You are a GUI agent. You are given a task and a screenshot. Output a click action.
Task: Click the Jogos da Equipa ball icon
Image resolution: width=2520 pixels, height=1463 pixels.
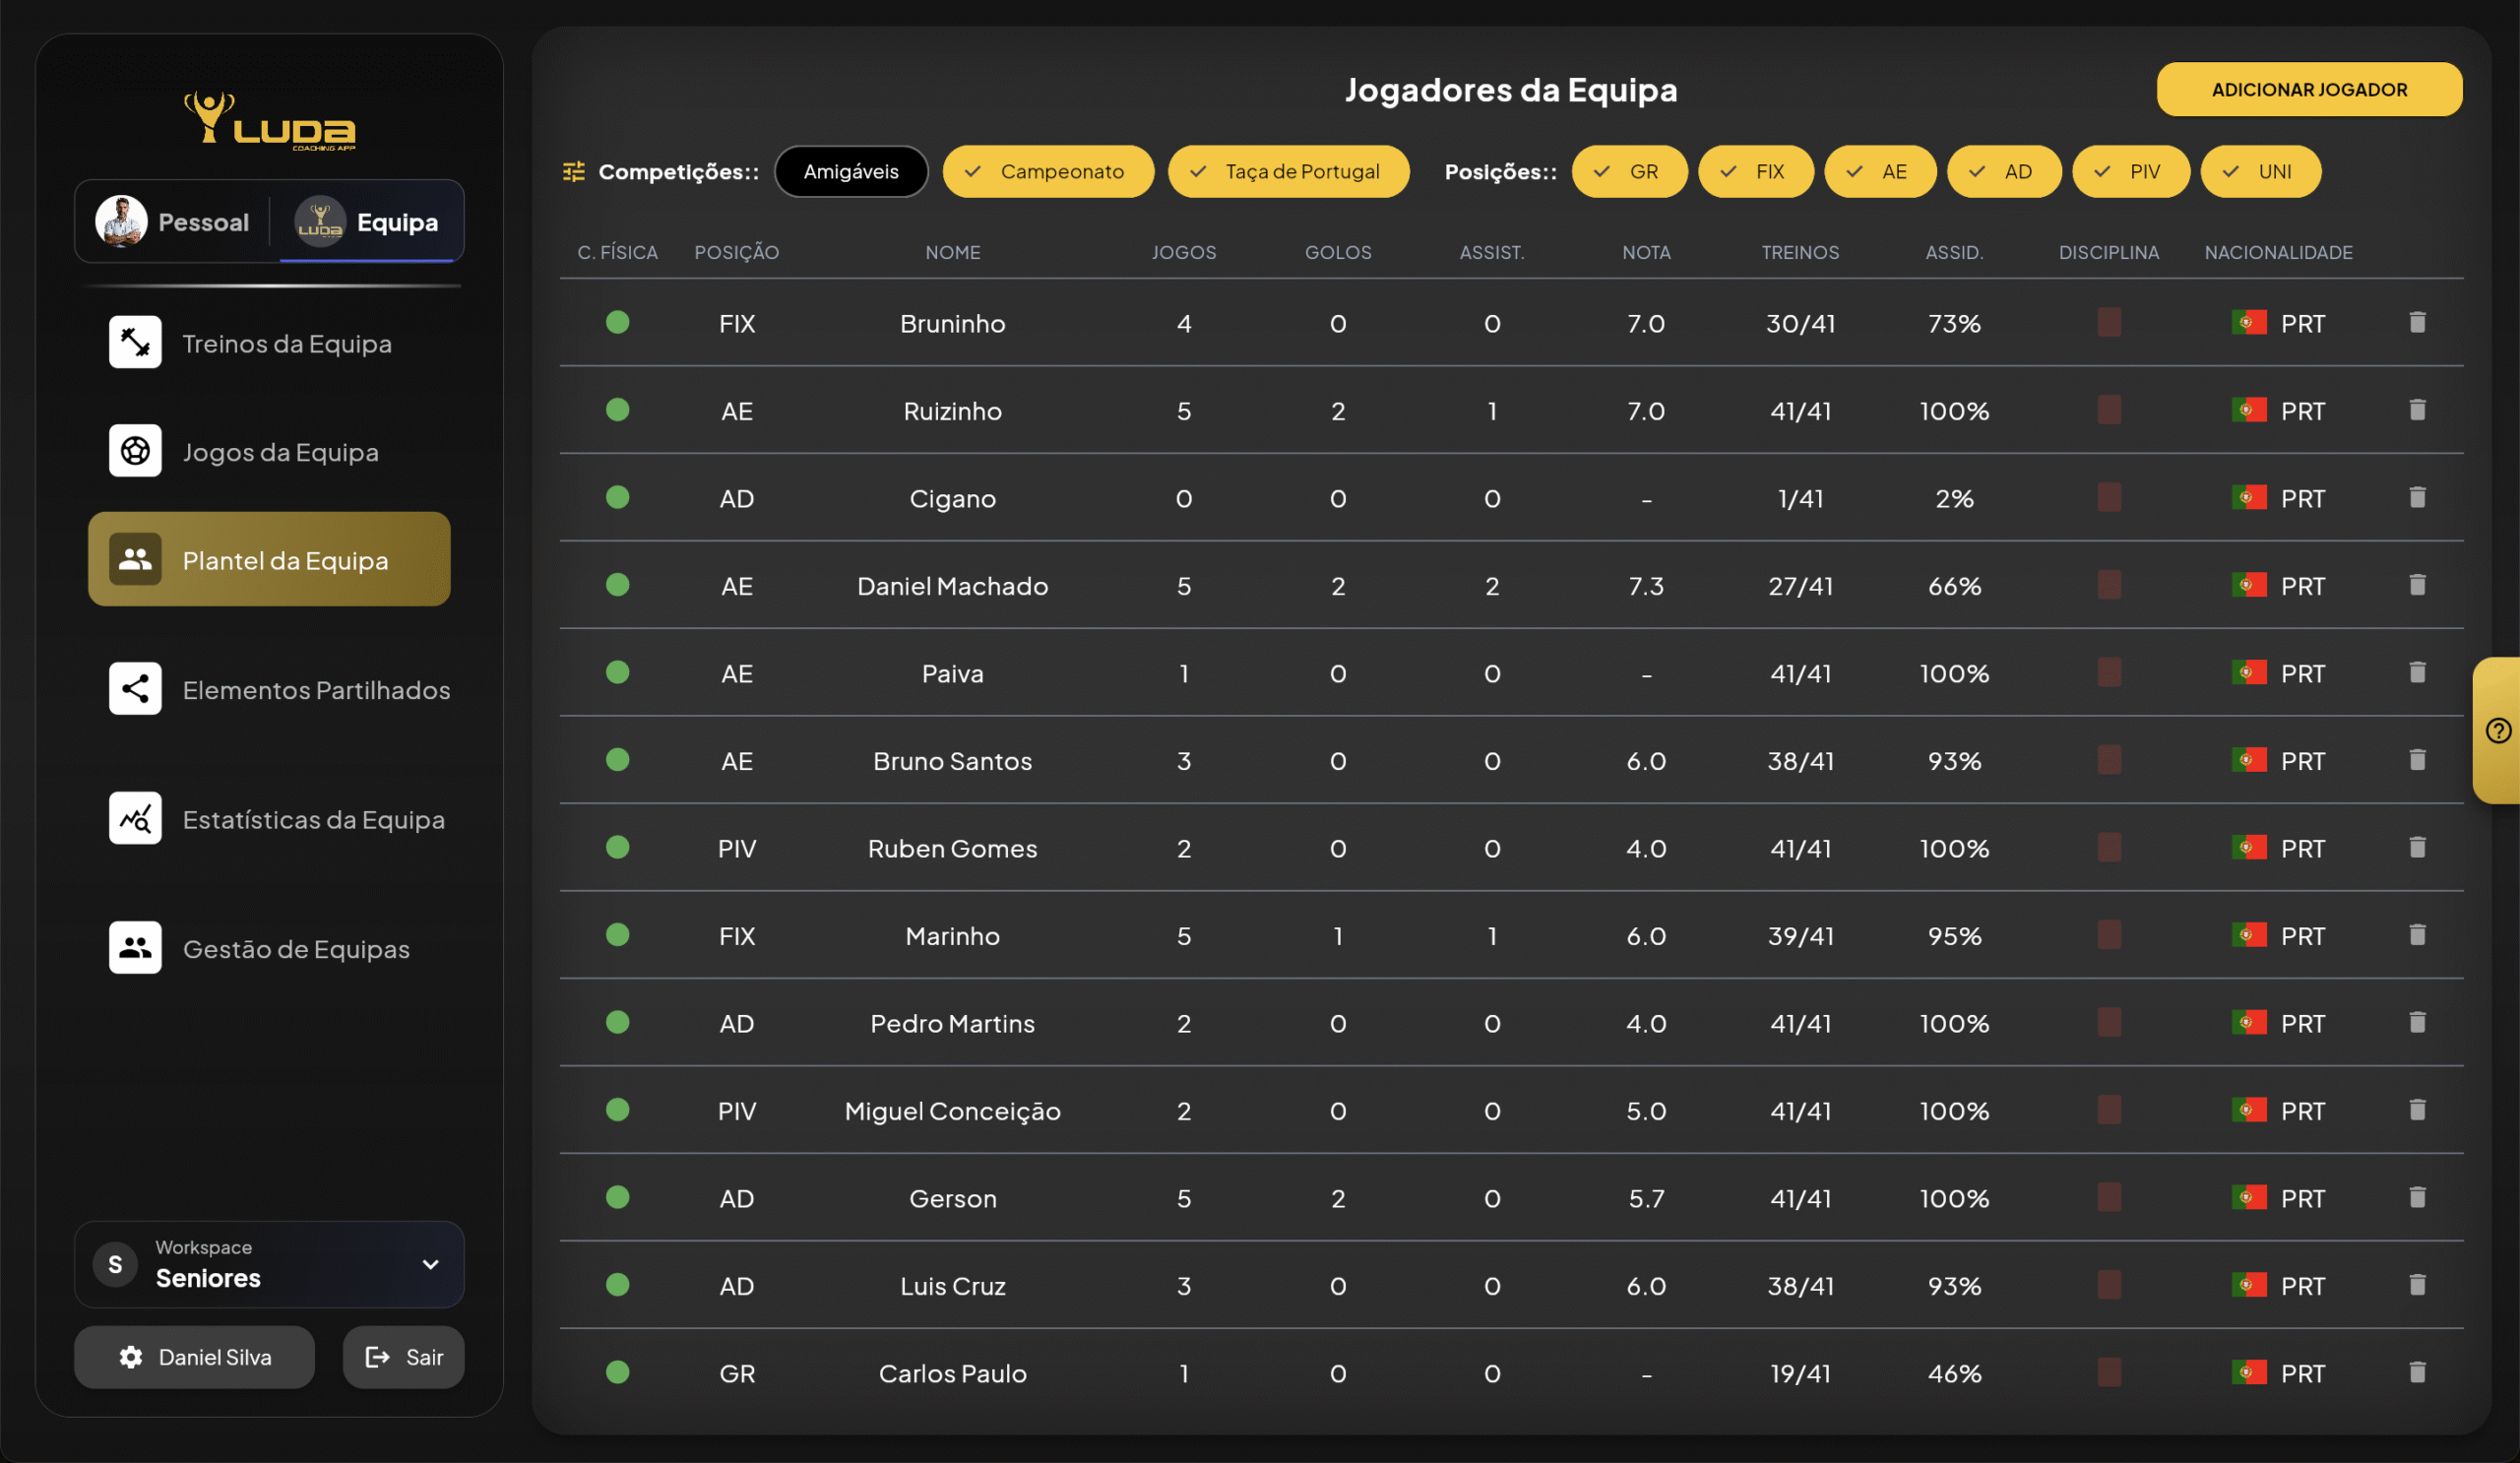click(x=135, y=451)
